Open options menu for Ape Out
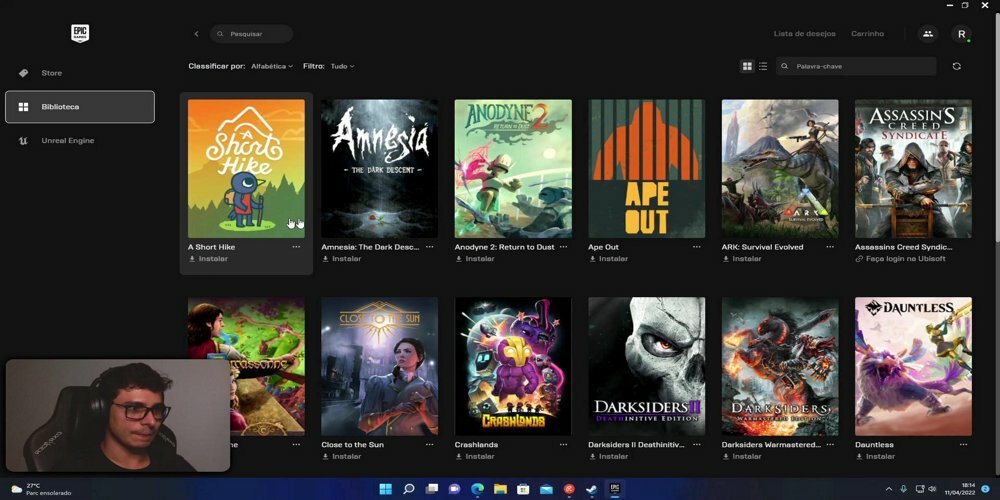This screenshot has width=1000, height=500. [696, 247]
